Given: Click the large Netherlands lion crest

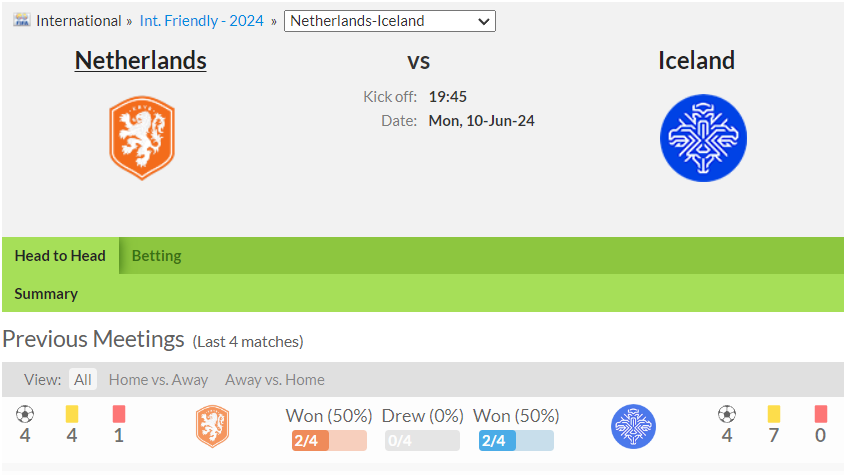Looking at the screenshot, I should coord(142,138).
